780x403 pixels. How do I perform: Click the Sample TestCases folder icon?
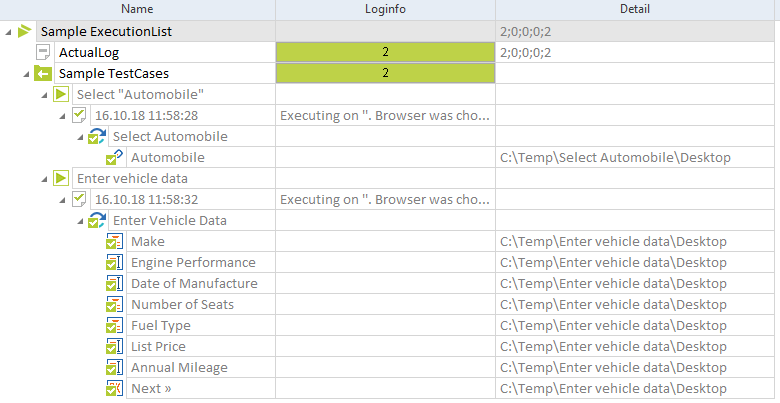coord(43,73)
